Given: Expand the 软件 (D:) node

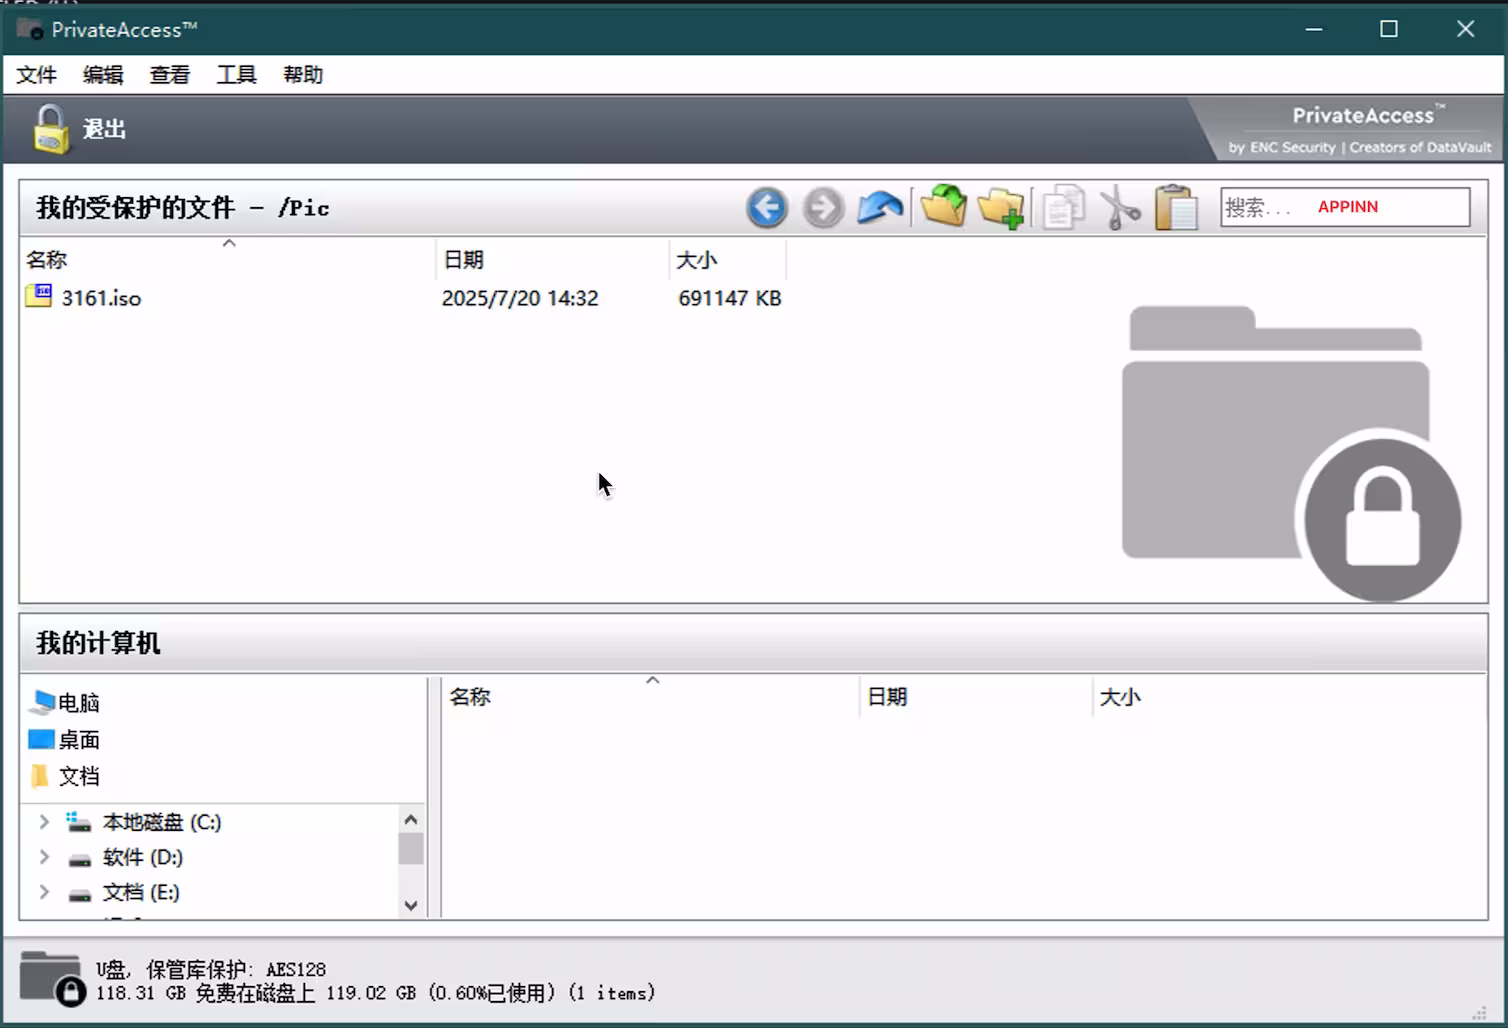Looking at the screenshot, I should 44,857.
